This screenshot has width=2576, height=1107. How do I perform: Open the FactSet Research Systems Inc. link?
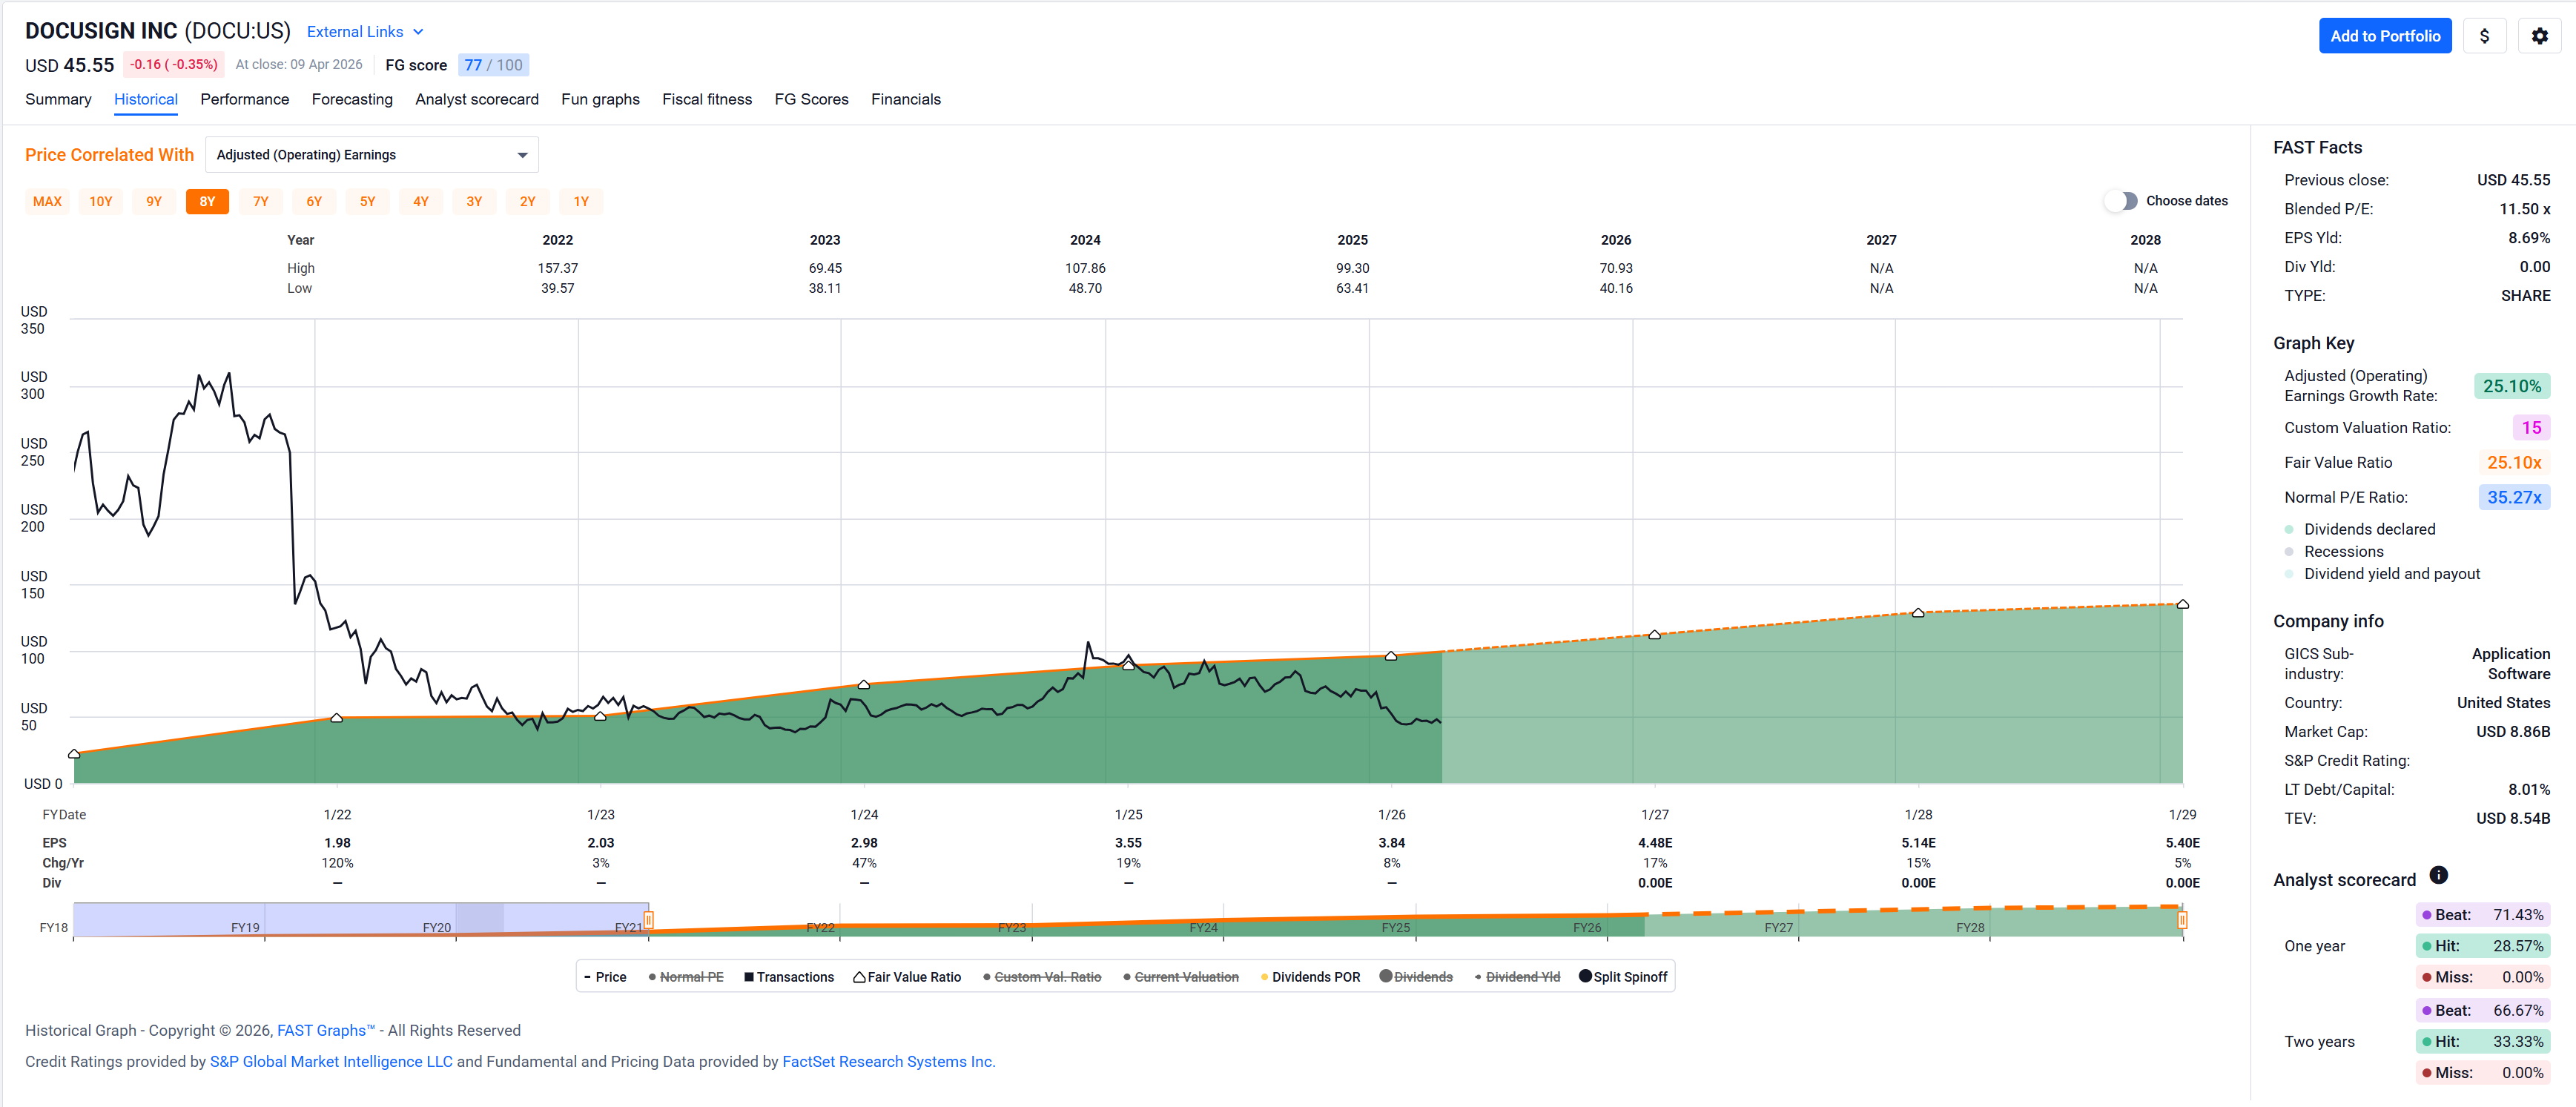(888, 1061)
